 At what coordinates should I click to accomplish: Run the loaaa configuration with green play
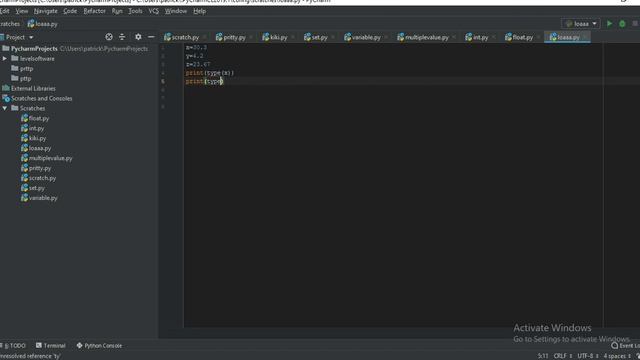tap(609, 24)
